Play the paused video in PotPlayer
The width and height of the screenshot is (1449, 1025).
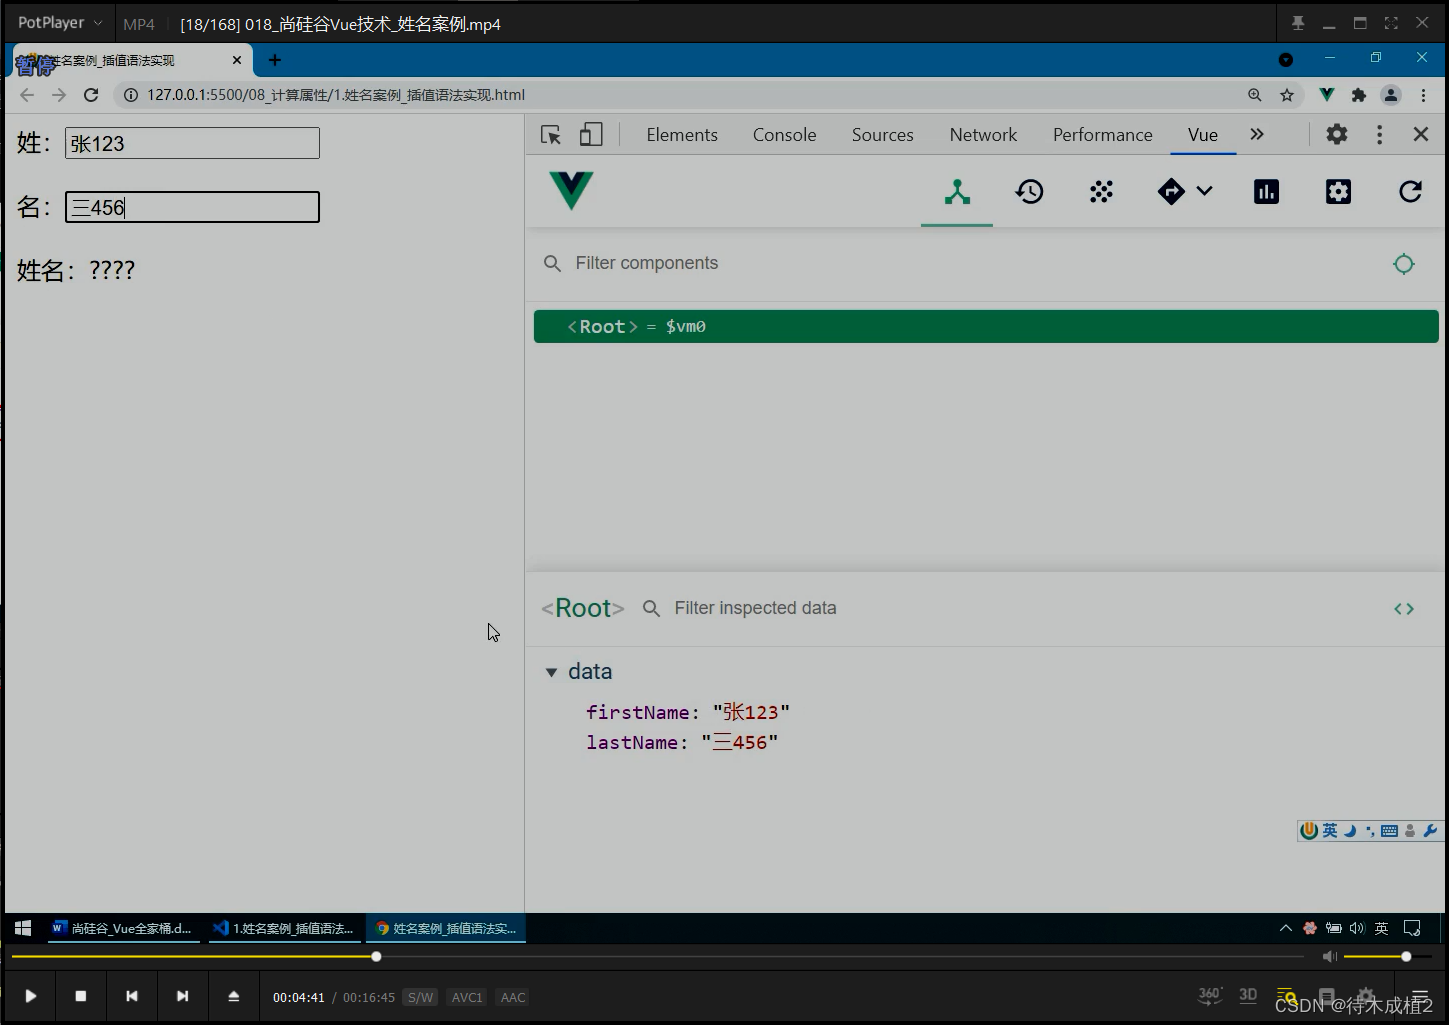[x=30, y=996]
